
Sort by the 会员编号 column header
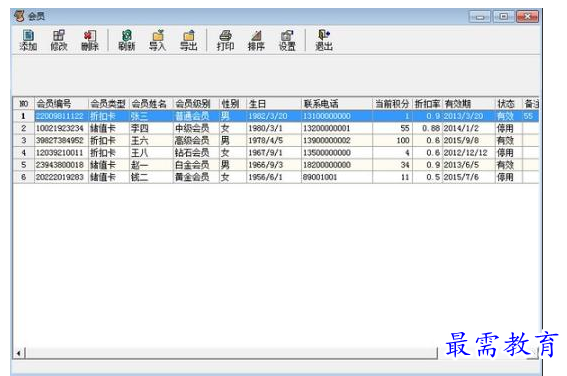(61, 104)
